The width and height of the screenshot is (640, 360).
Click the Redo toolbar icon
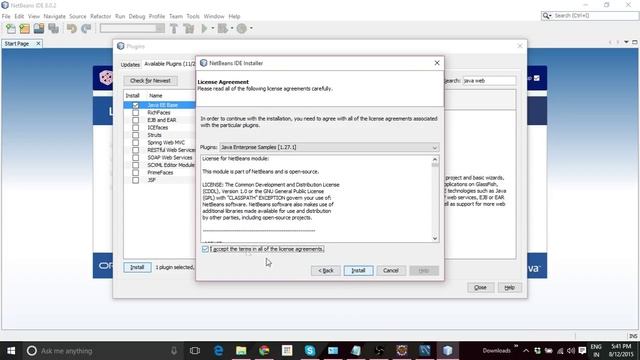tap(86, 29)
